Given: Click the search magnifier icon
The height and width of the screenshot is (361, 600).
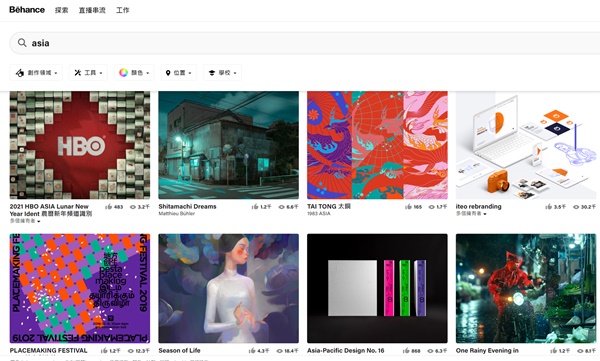Looking at the screenshot, I should coord(22,42).
